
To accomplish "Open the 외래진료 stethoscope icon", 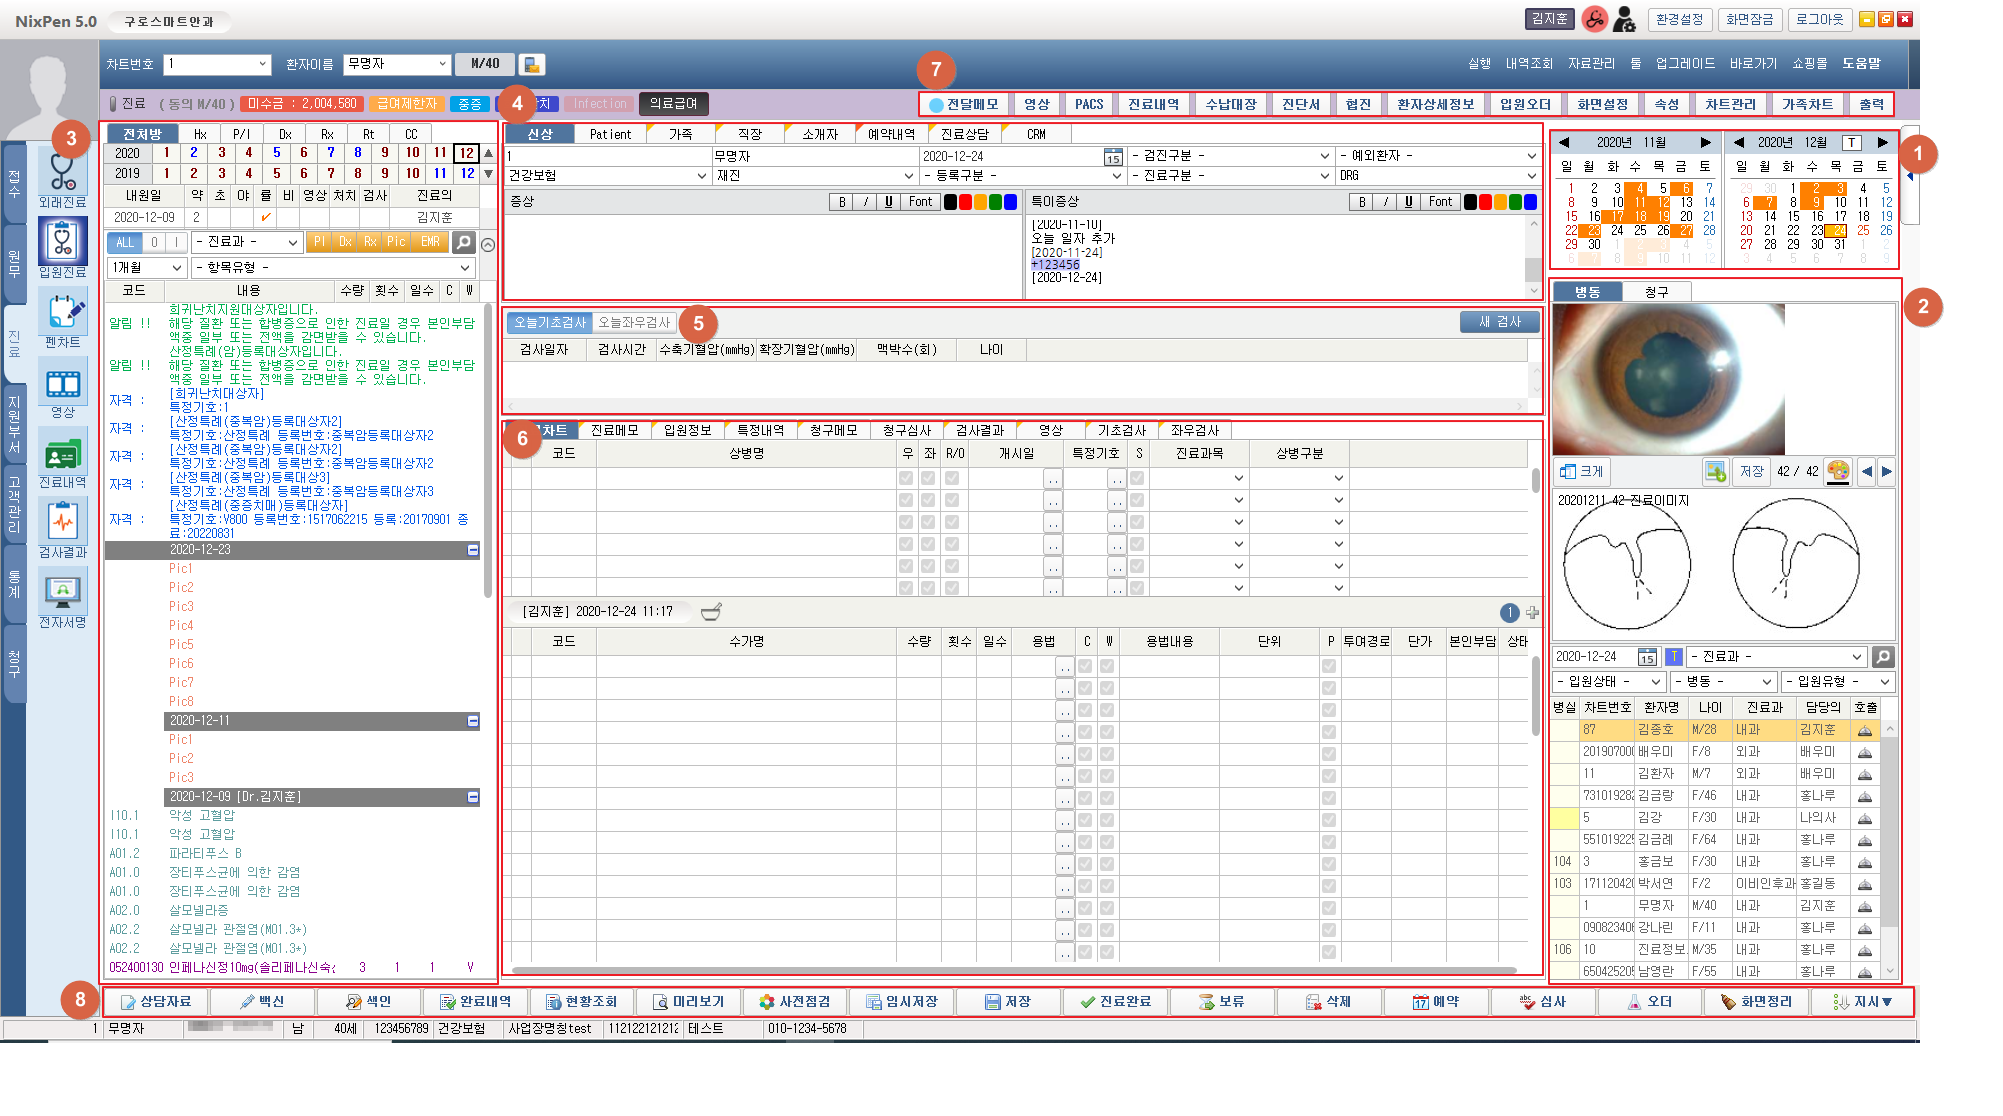I will click(62, 173).
